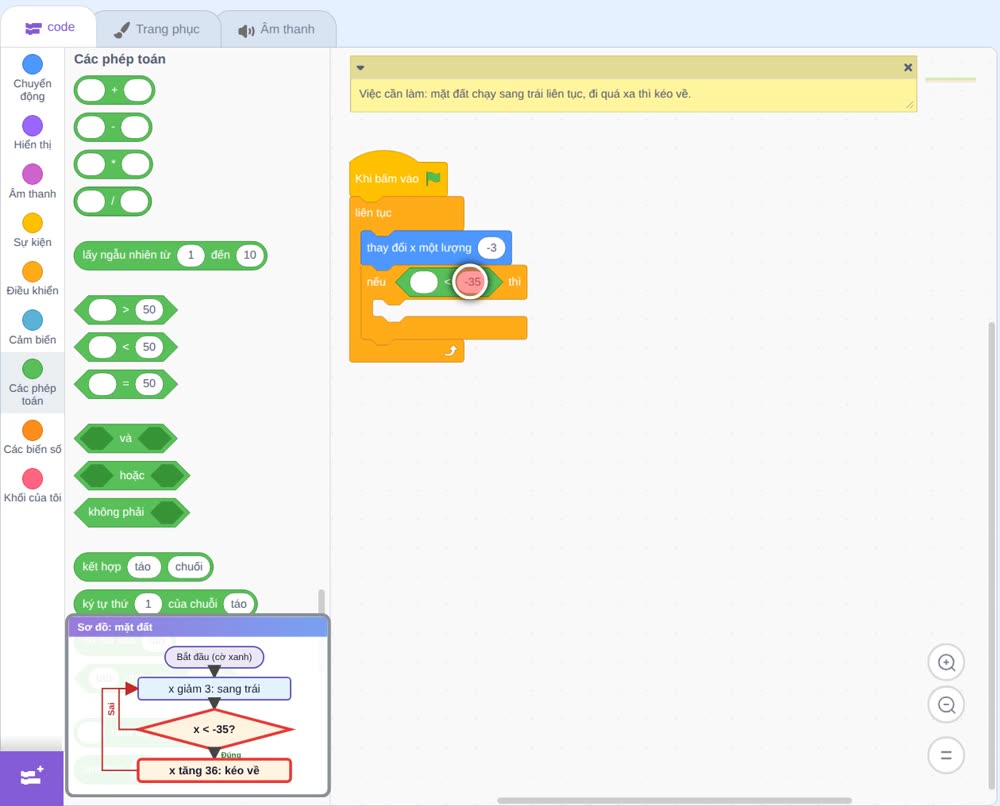Pick the subtraction operator block

(x=113, y=127)
